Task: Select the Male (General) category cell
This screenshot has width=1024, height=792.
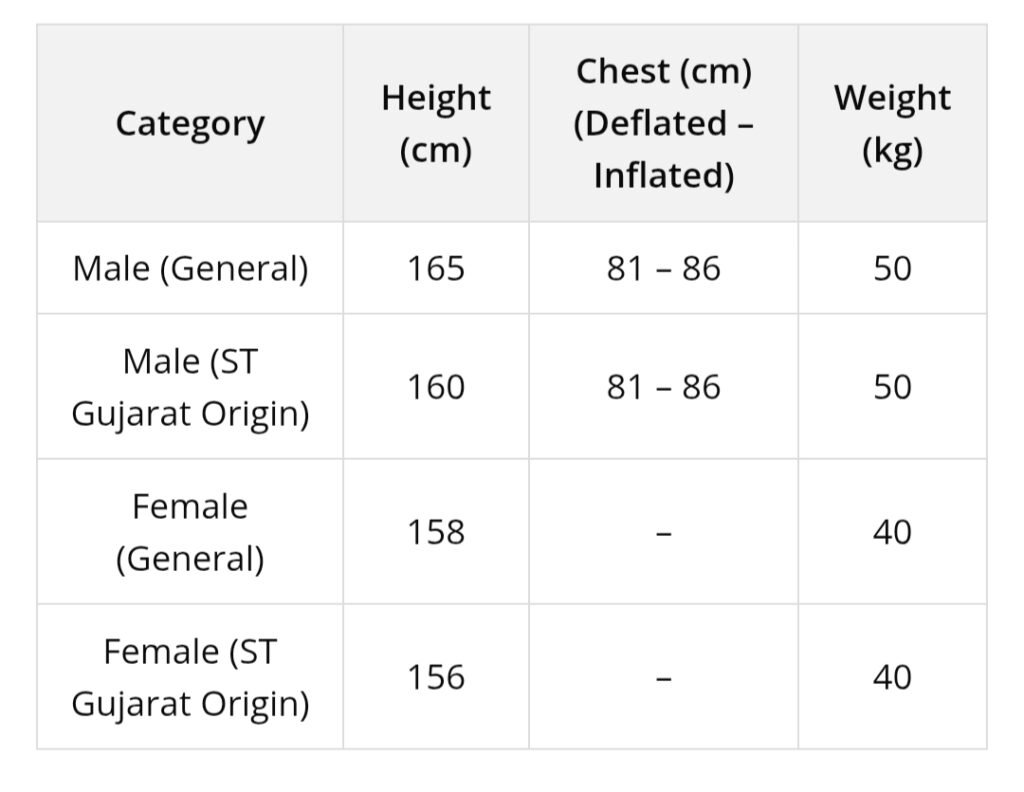Action: tap(190, 269)
